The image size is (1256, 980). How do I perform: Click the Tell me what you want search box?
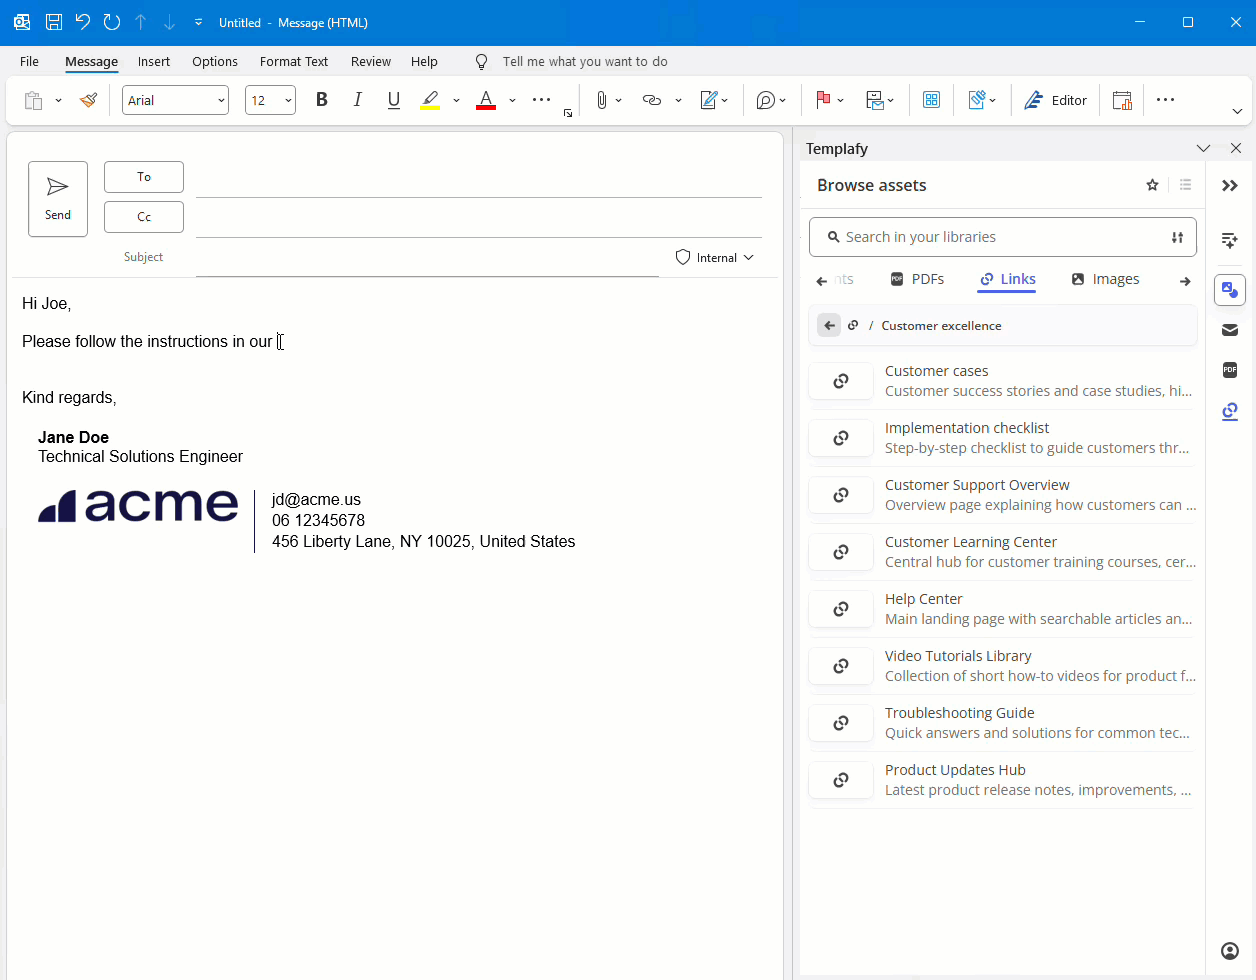click(x=585, y=61)
